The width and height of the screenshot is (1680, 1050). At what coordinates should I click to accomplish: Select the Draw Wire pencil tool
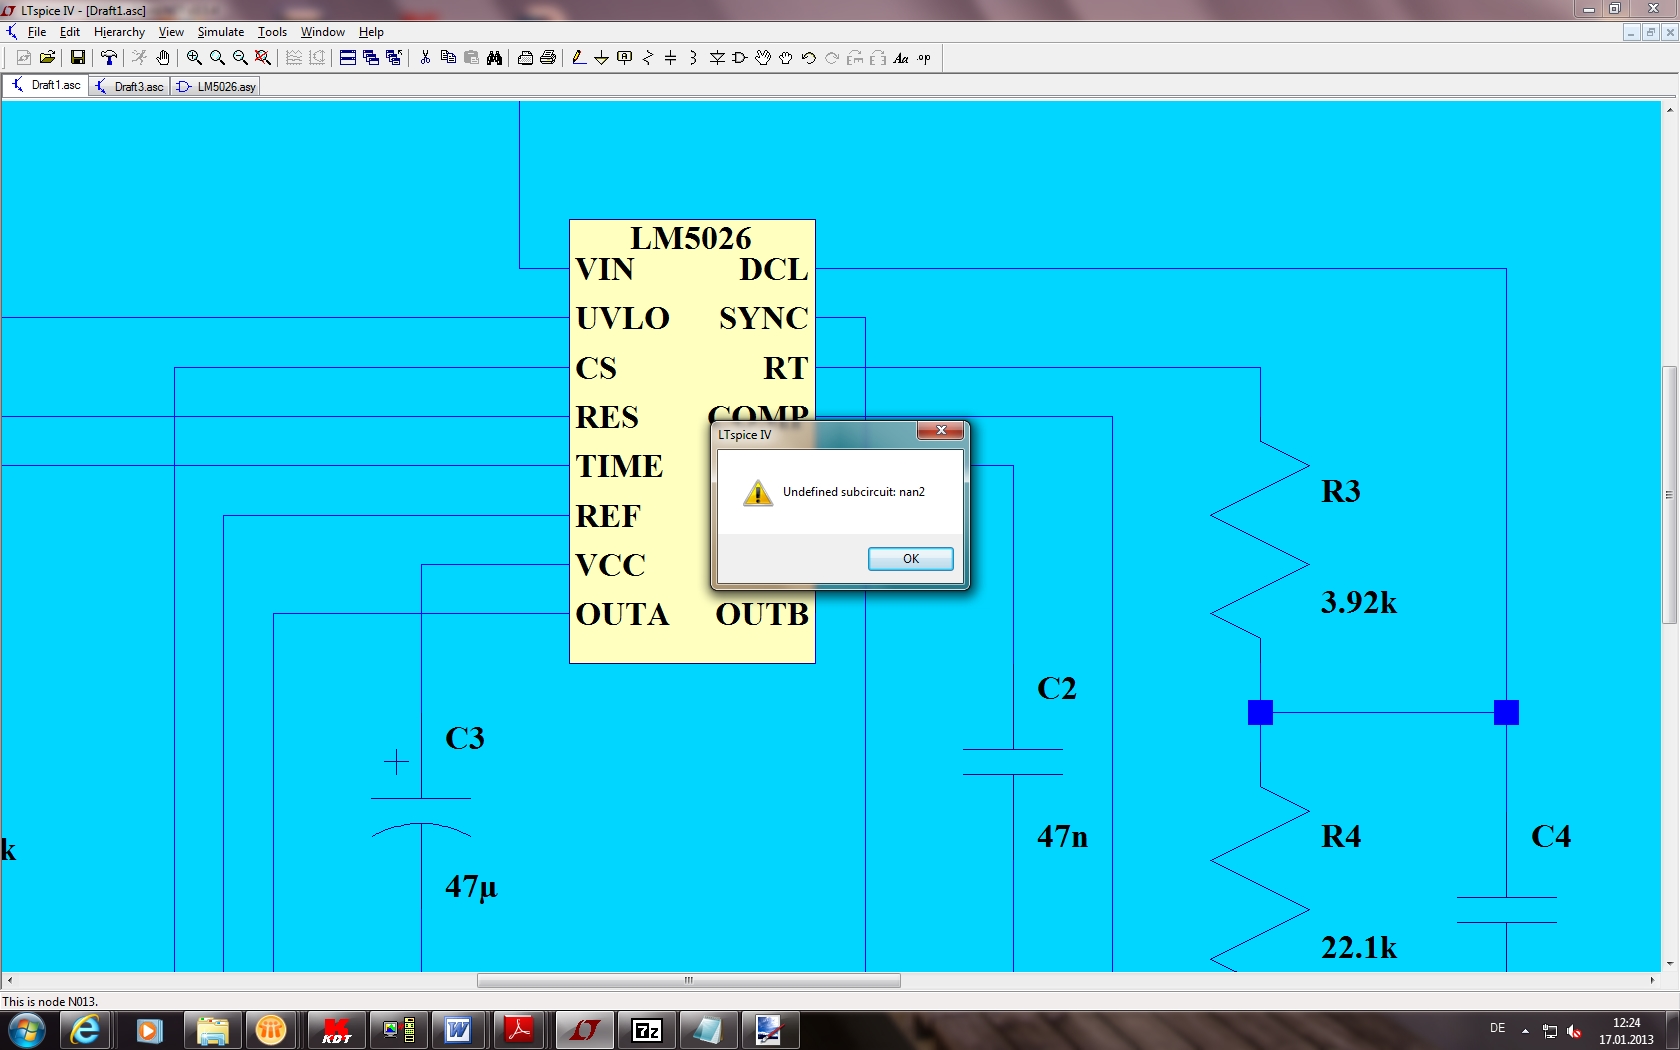578,58
